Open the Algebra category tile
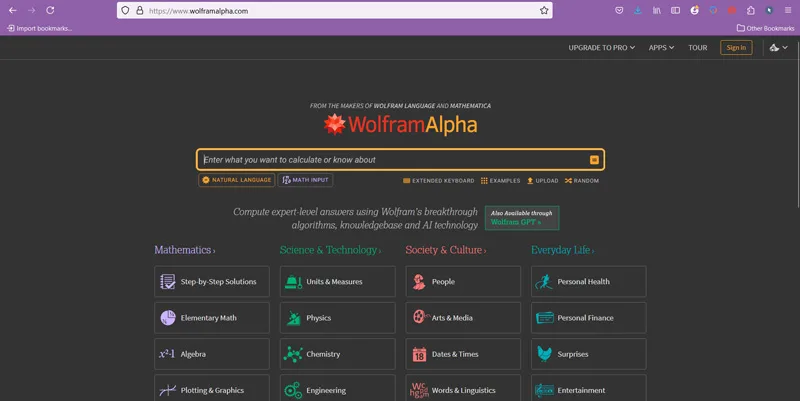800x401 pixels. tap(212, 354)
